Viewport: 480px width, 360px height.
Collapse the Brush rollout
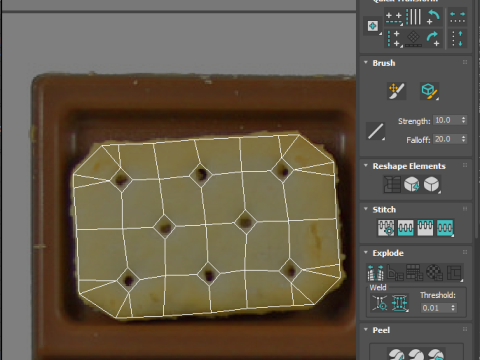[x=366, y=63]
